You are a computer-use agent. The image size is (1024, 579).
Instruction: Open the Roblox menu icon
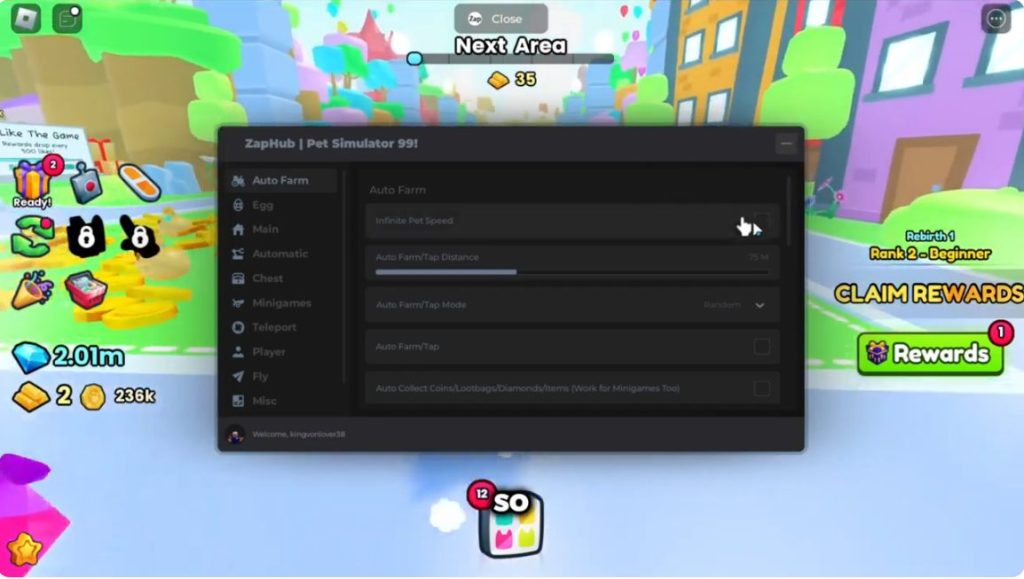click(26, 18)
